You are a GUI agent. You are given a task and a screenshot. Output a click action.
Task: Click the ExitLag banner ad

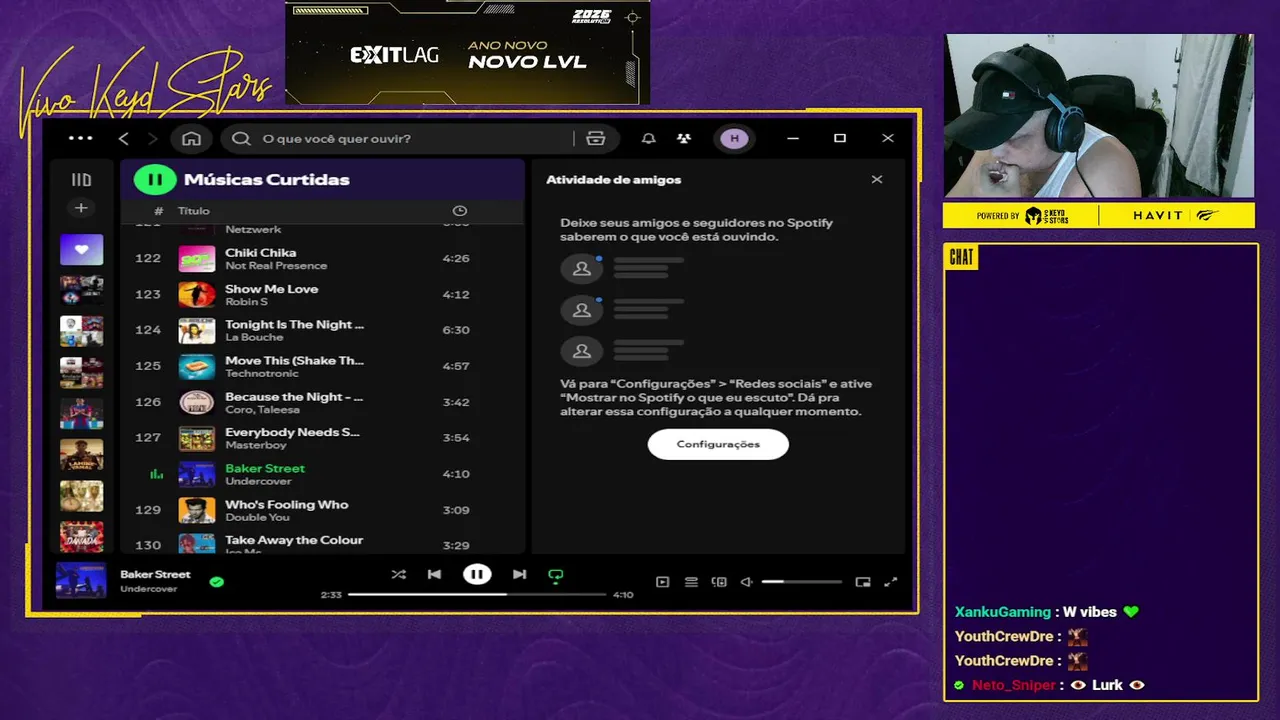(x=467, y=52)
